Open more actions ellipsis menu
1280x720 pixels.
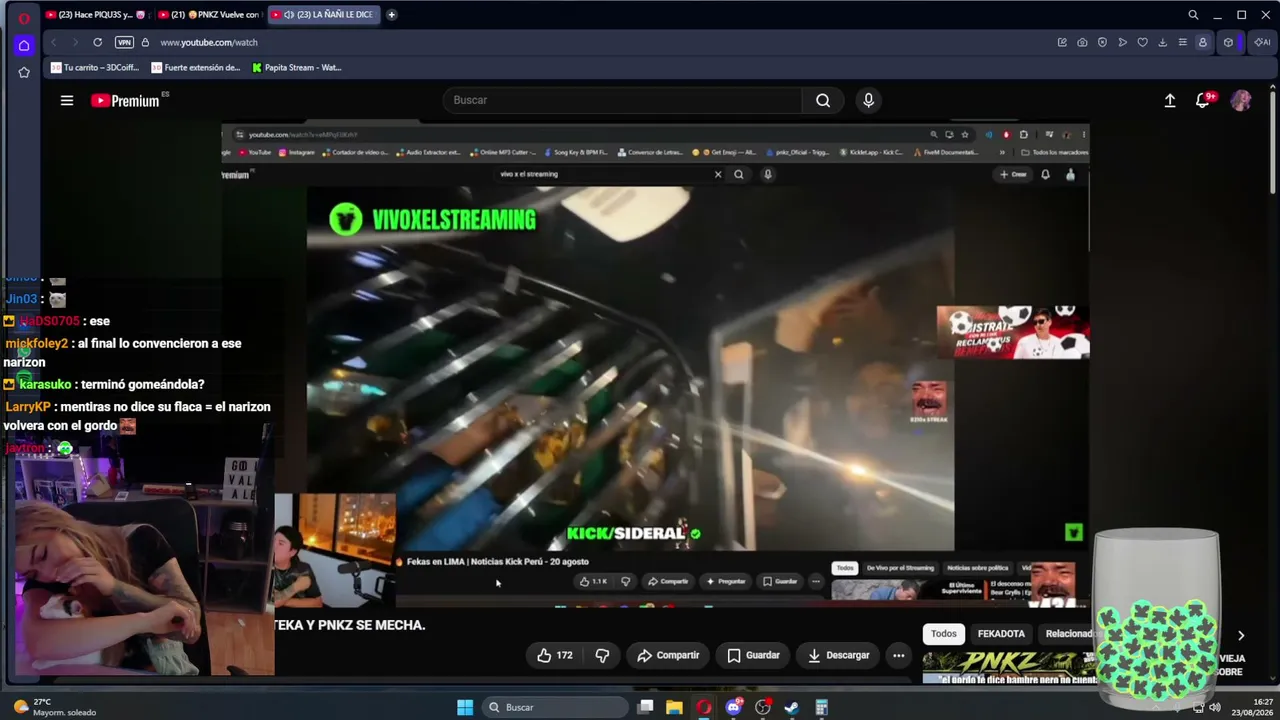[898, 655]
